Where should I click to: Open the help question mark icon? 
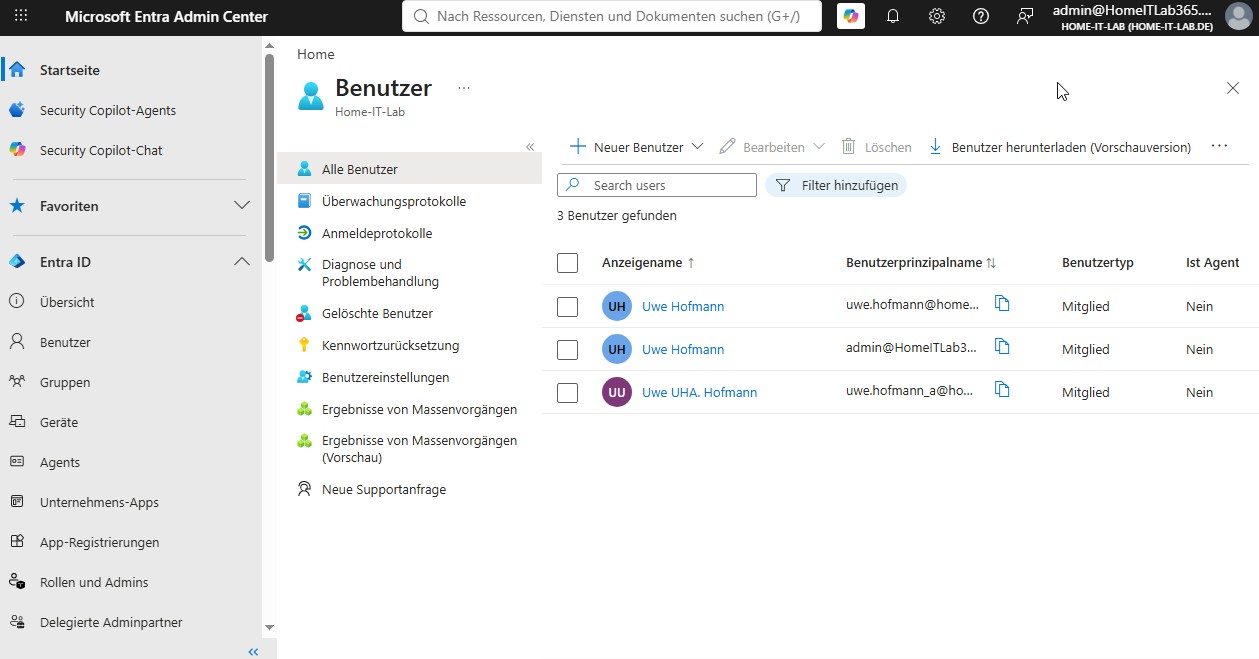click(x=981, y=16)
